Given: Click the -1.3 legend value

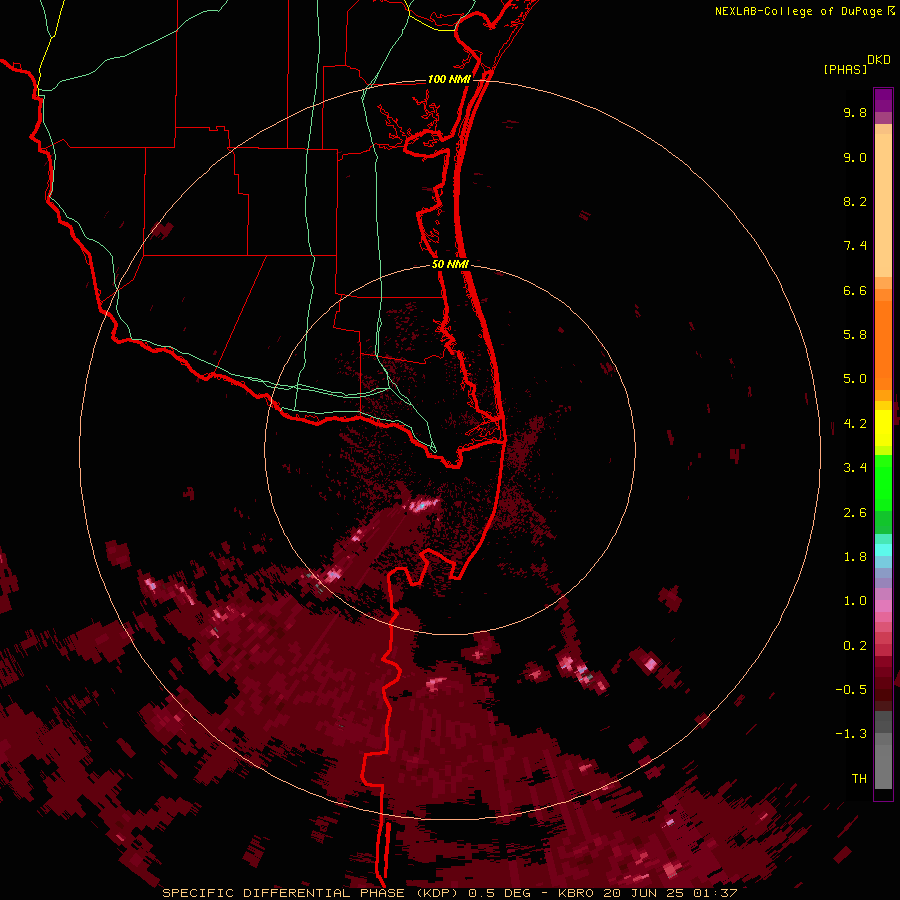Looking at the screenshot, I should [851, 734].
